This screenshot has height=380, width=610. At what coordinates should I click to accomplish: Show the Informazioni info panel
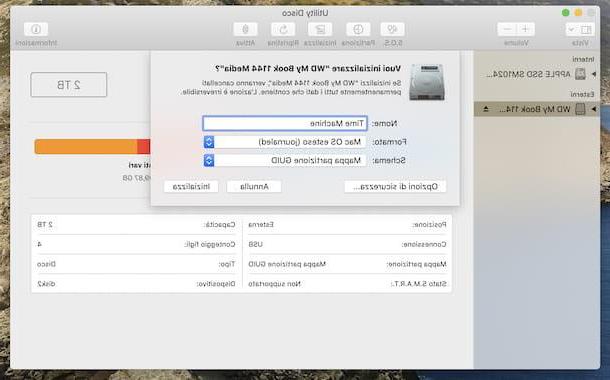click(x=36, y=30)
